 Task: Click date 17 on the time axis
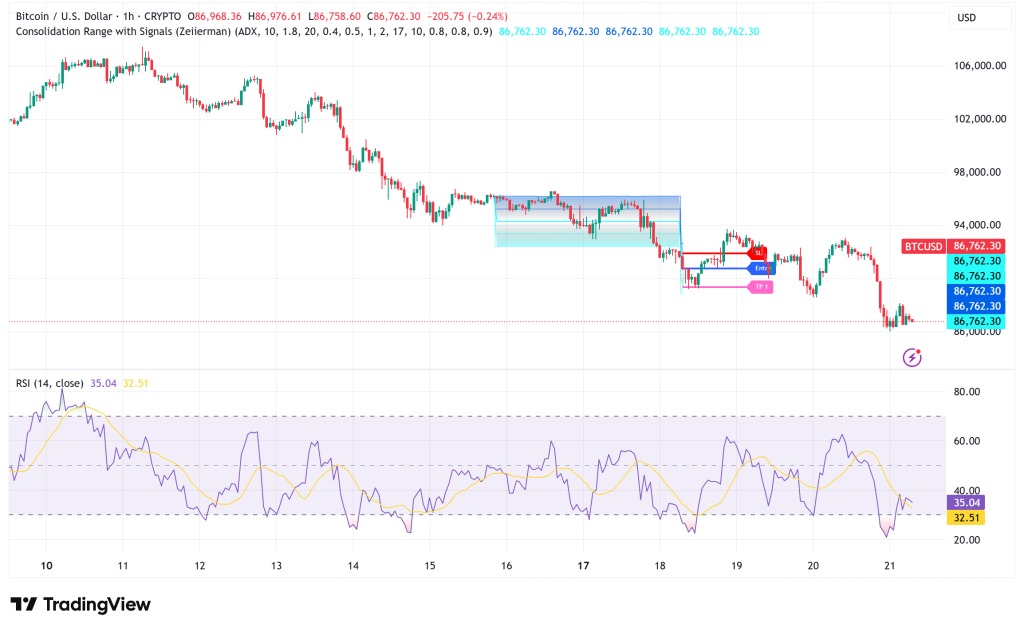point(583,565)
